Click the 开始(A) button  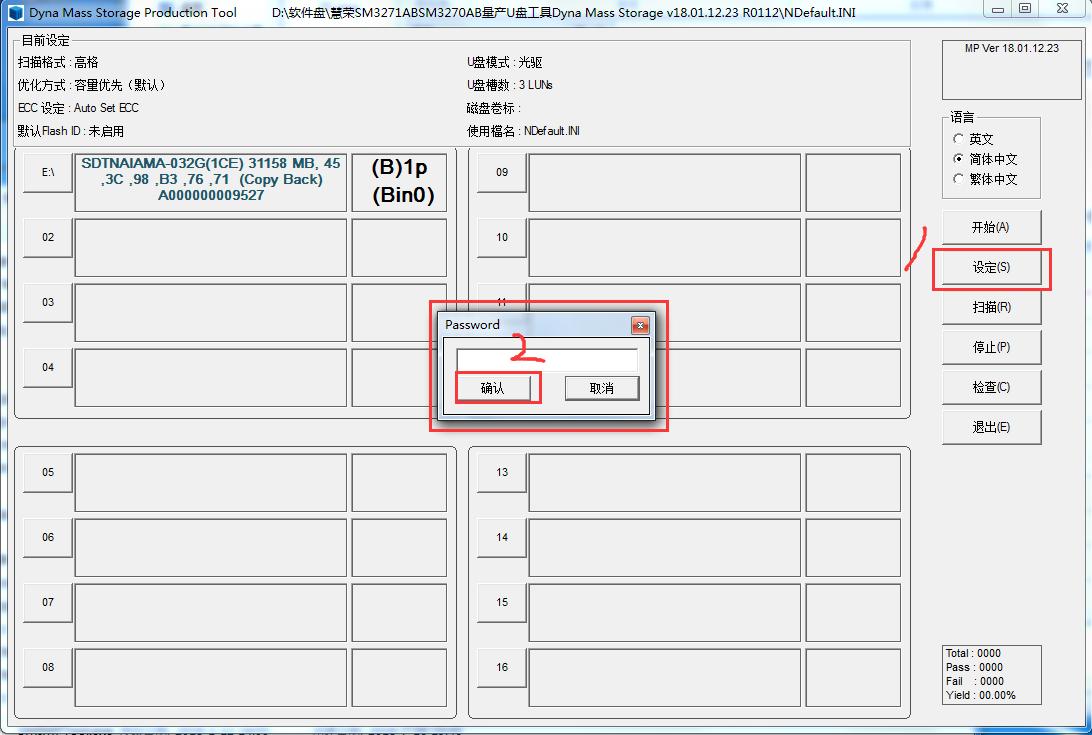coord(991,227)
